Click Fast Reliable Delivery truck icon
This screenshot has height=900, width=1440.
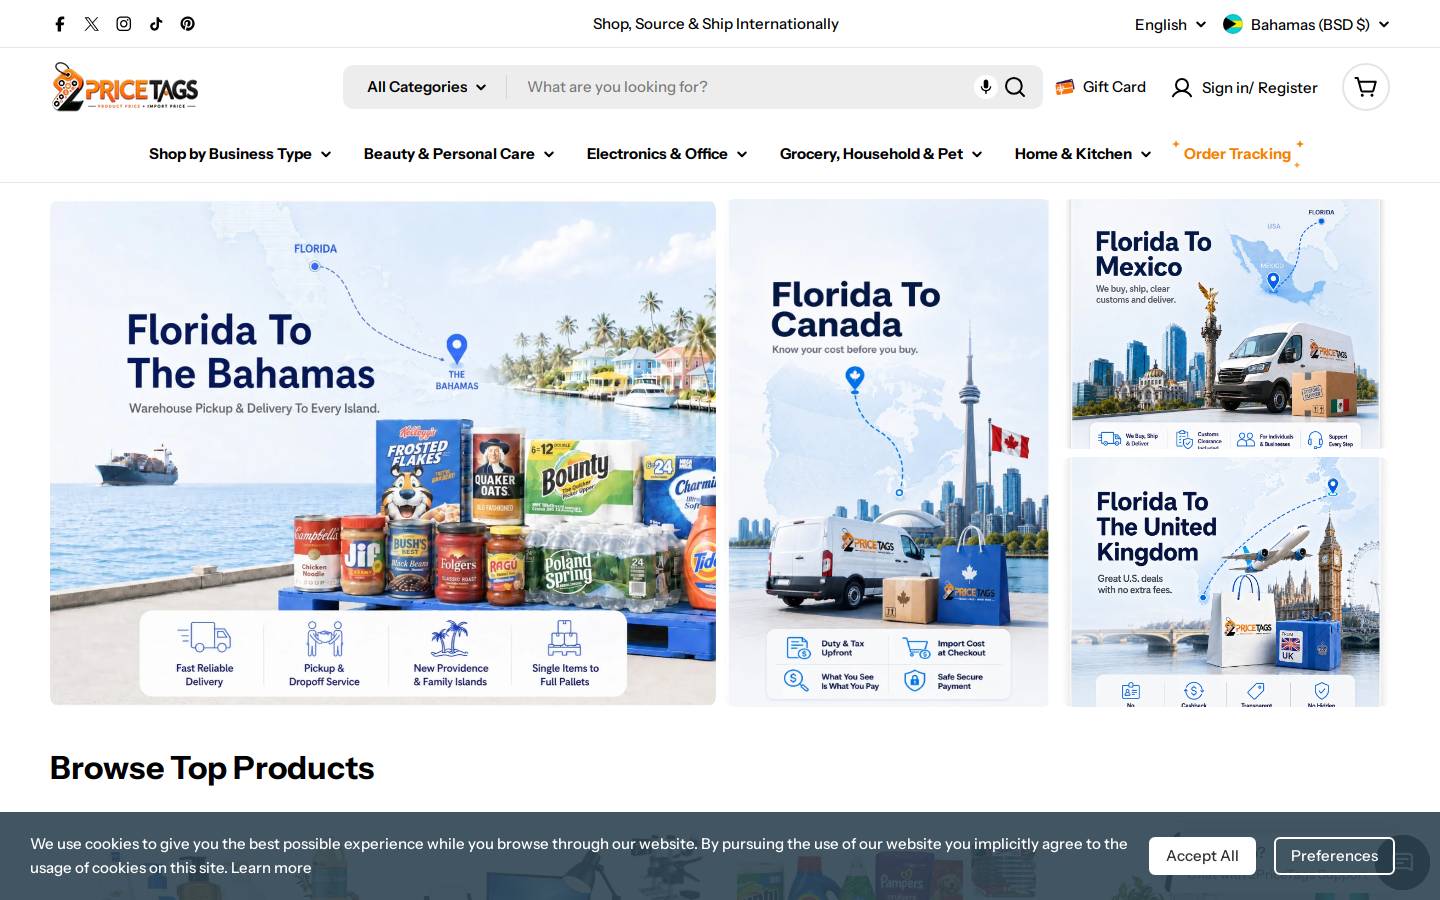[x=204, y=637]
